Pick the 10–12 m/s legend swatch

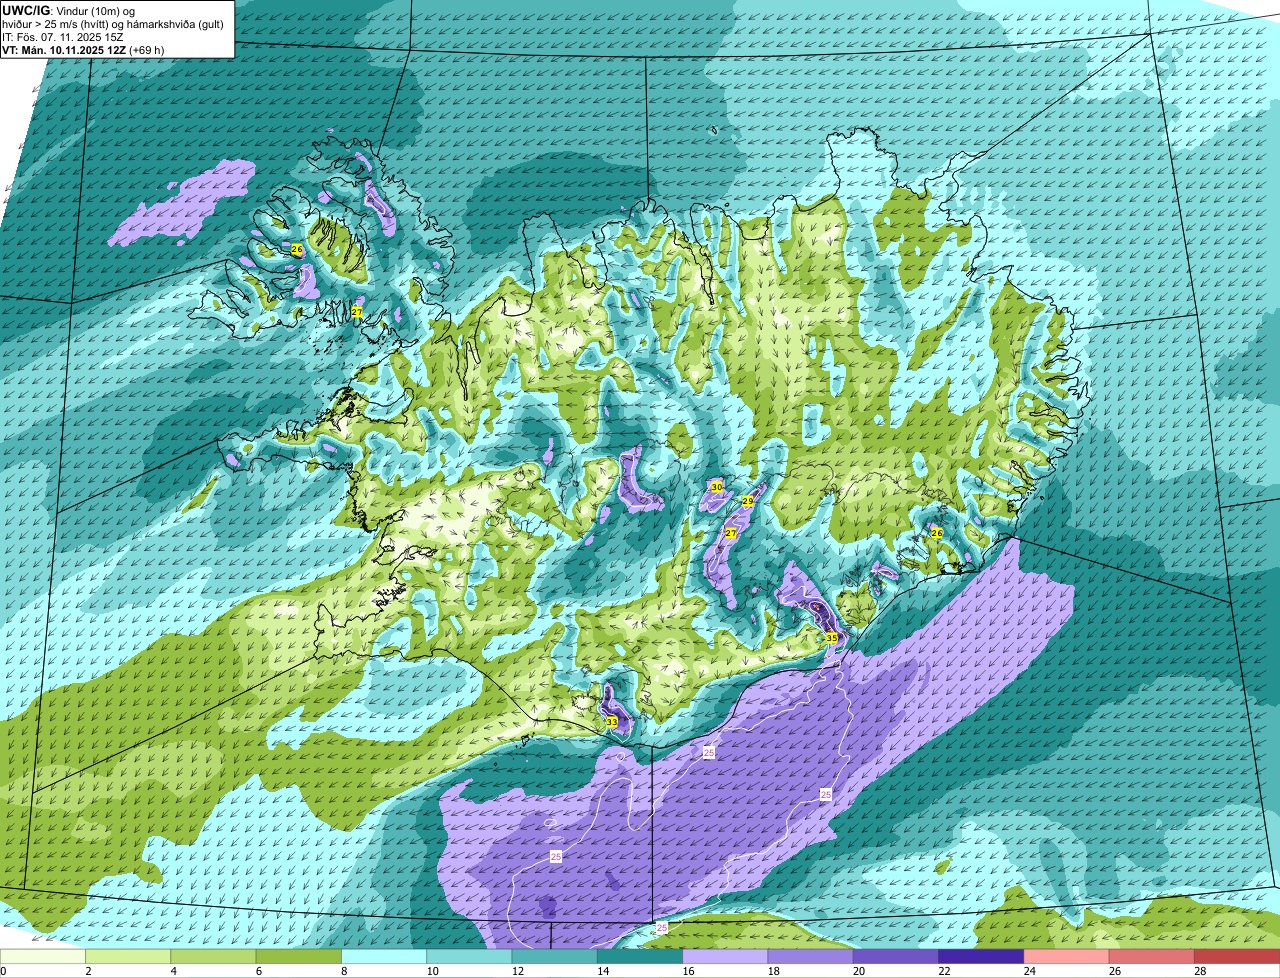(x=469, y=956)
